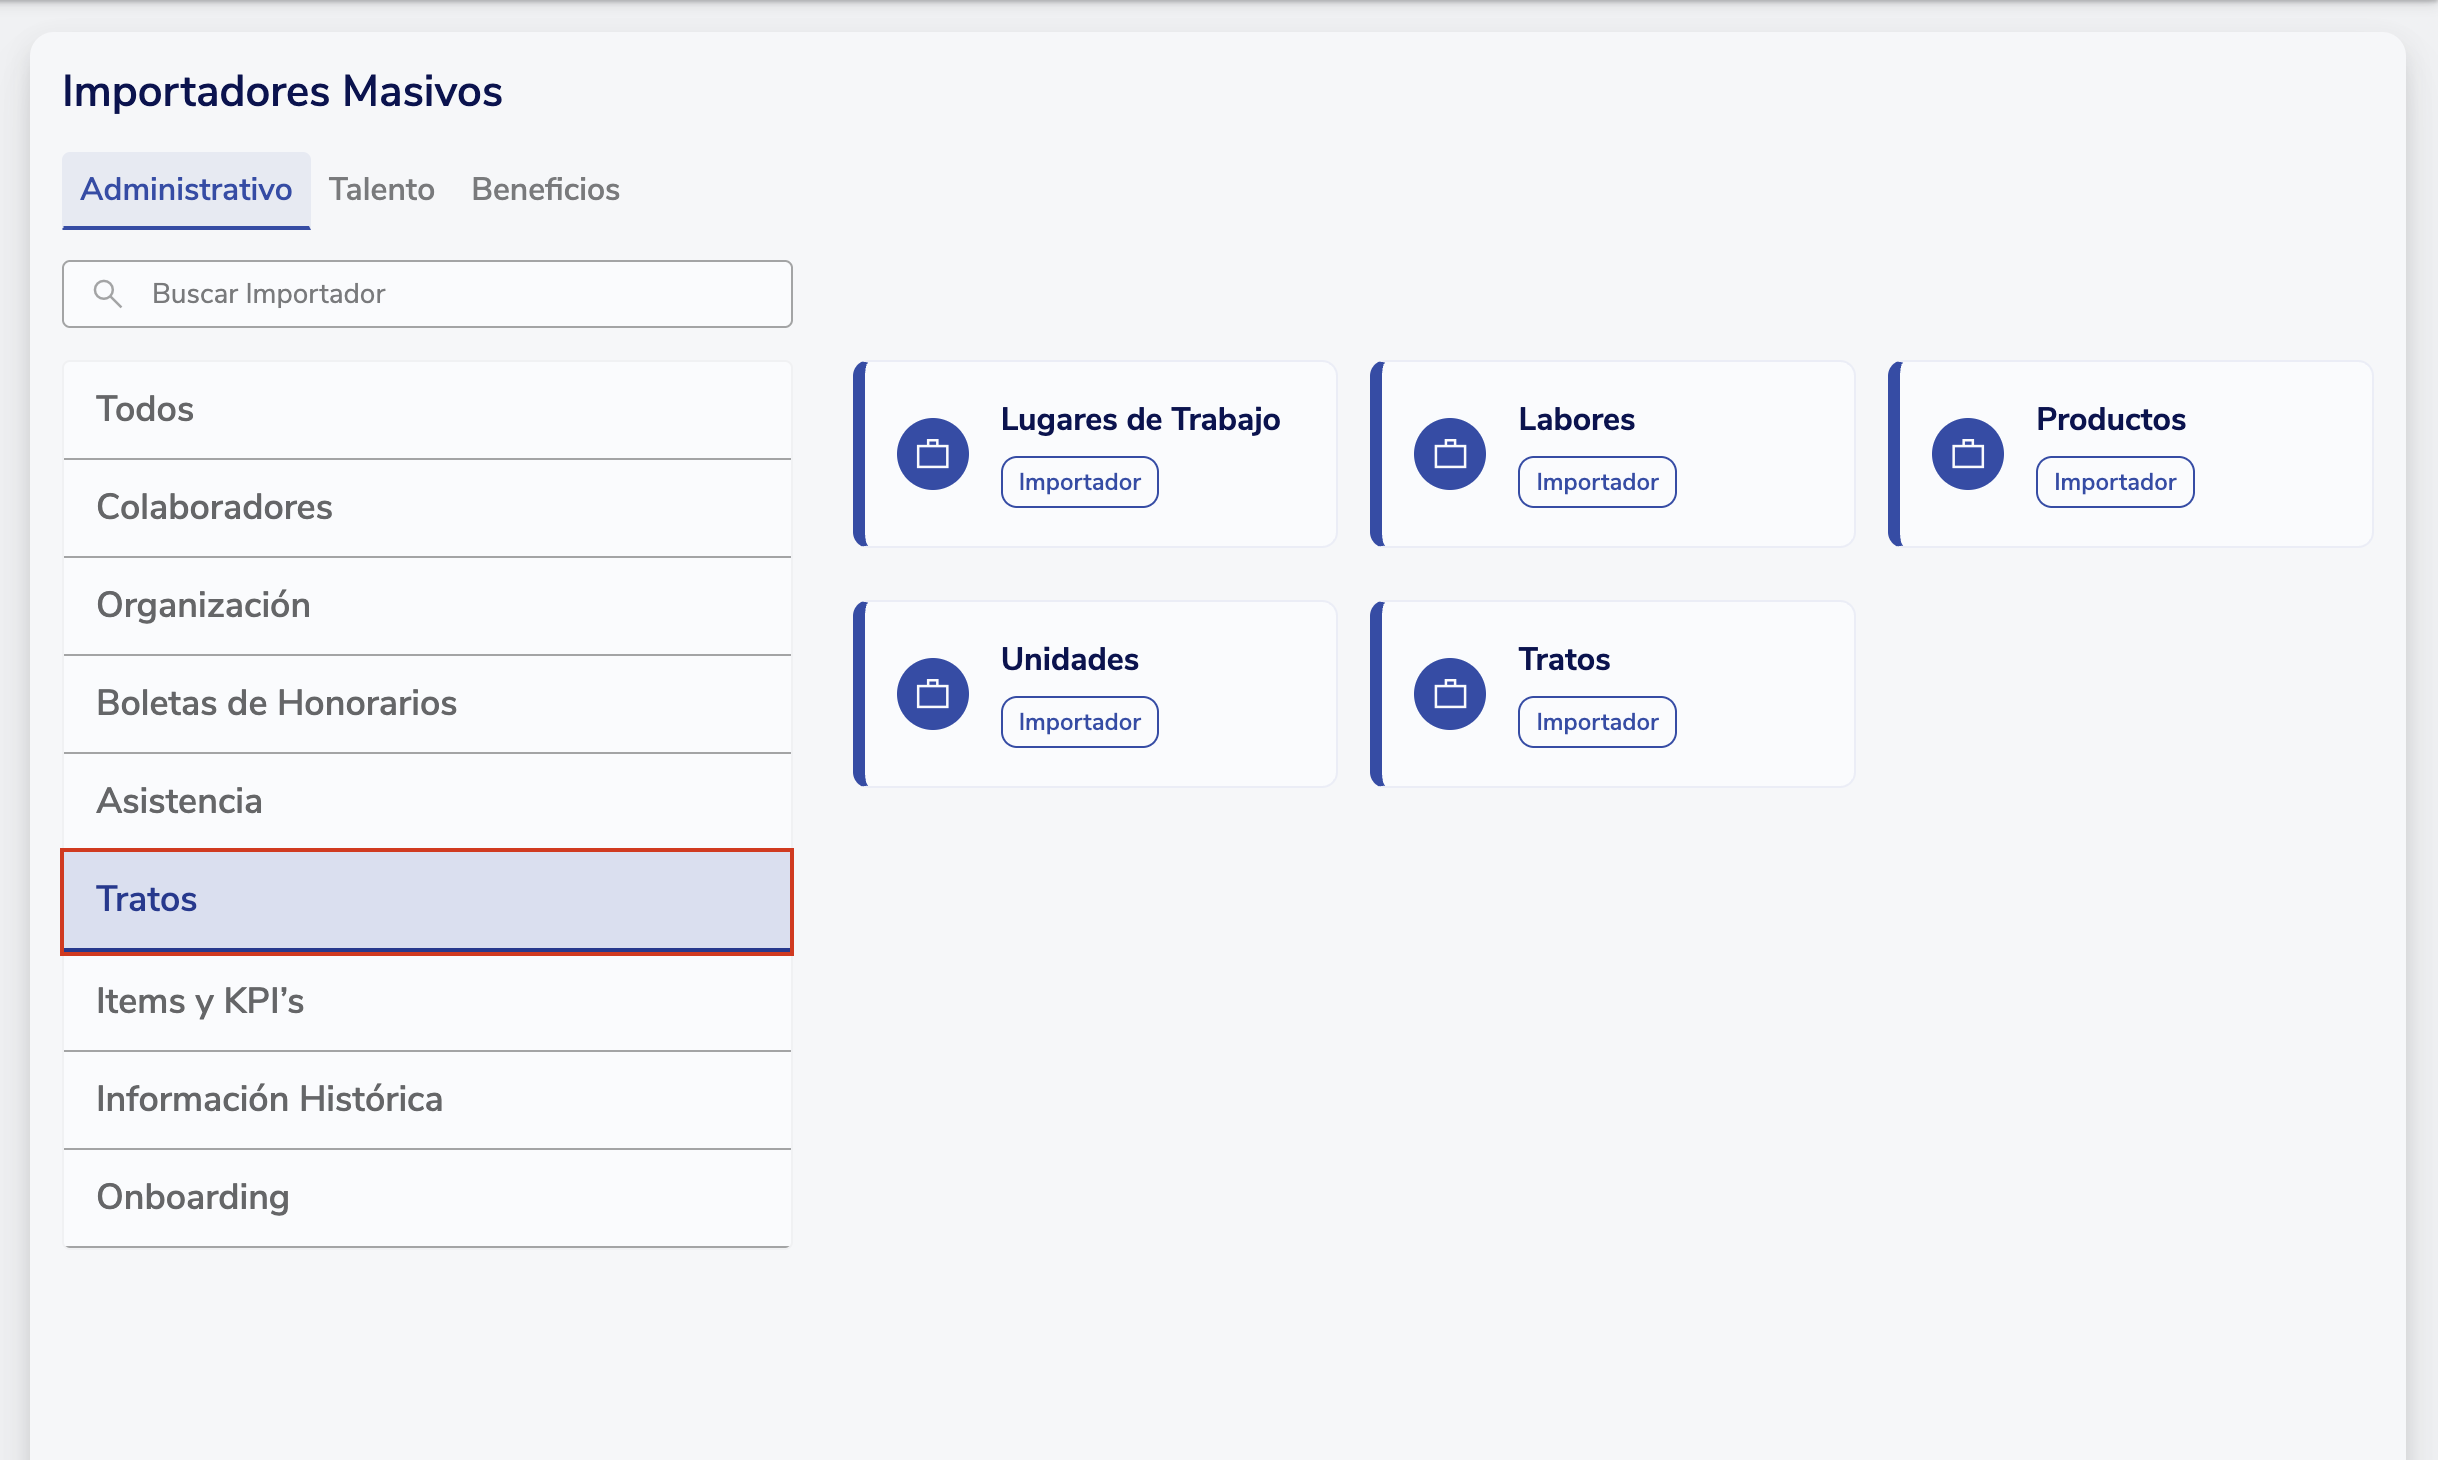Open the Onboarding category

click(427, 1198)
